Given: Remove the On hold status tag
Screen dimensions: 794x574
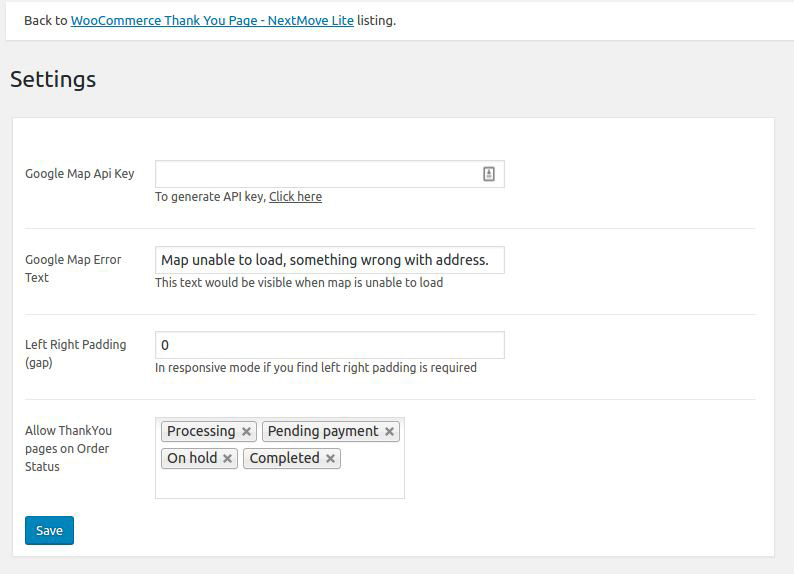Looking at the screenshot, I should click(227, 459).
